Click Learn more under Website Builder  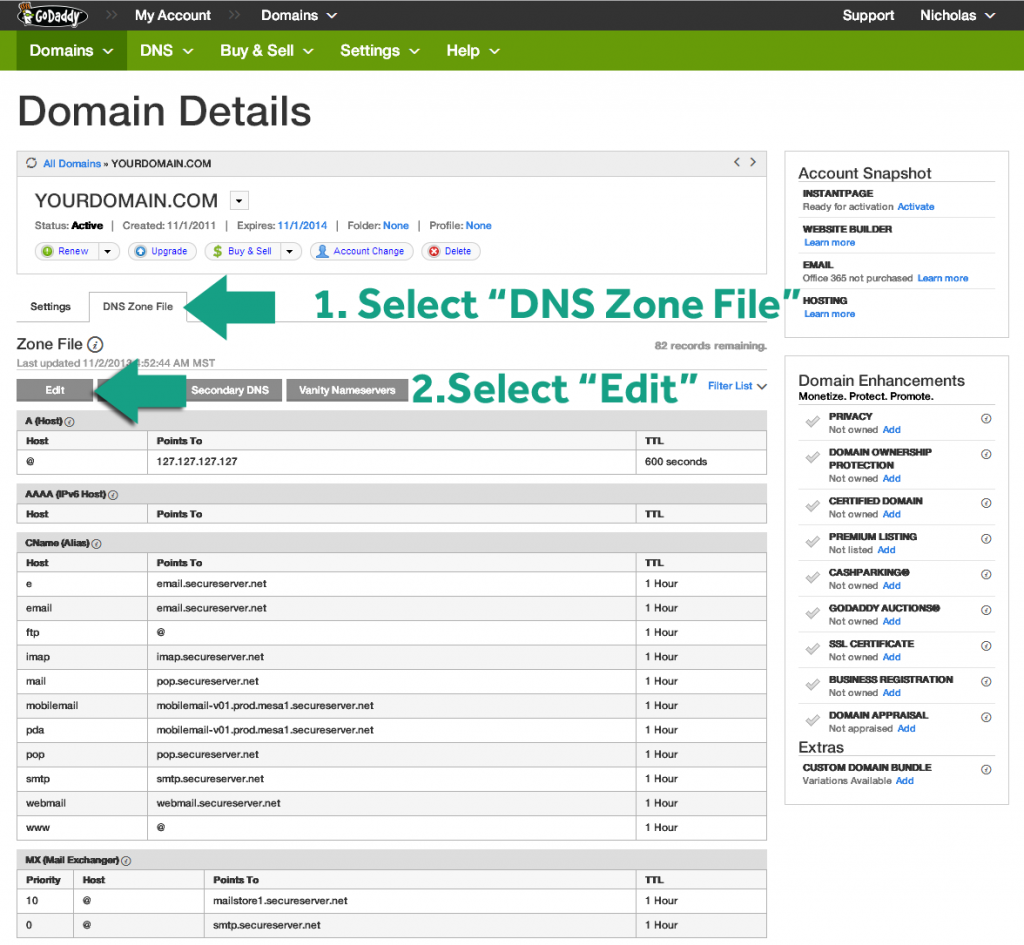click(829, 242)
